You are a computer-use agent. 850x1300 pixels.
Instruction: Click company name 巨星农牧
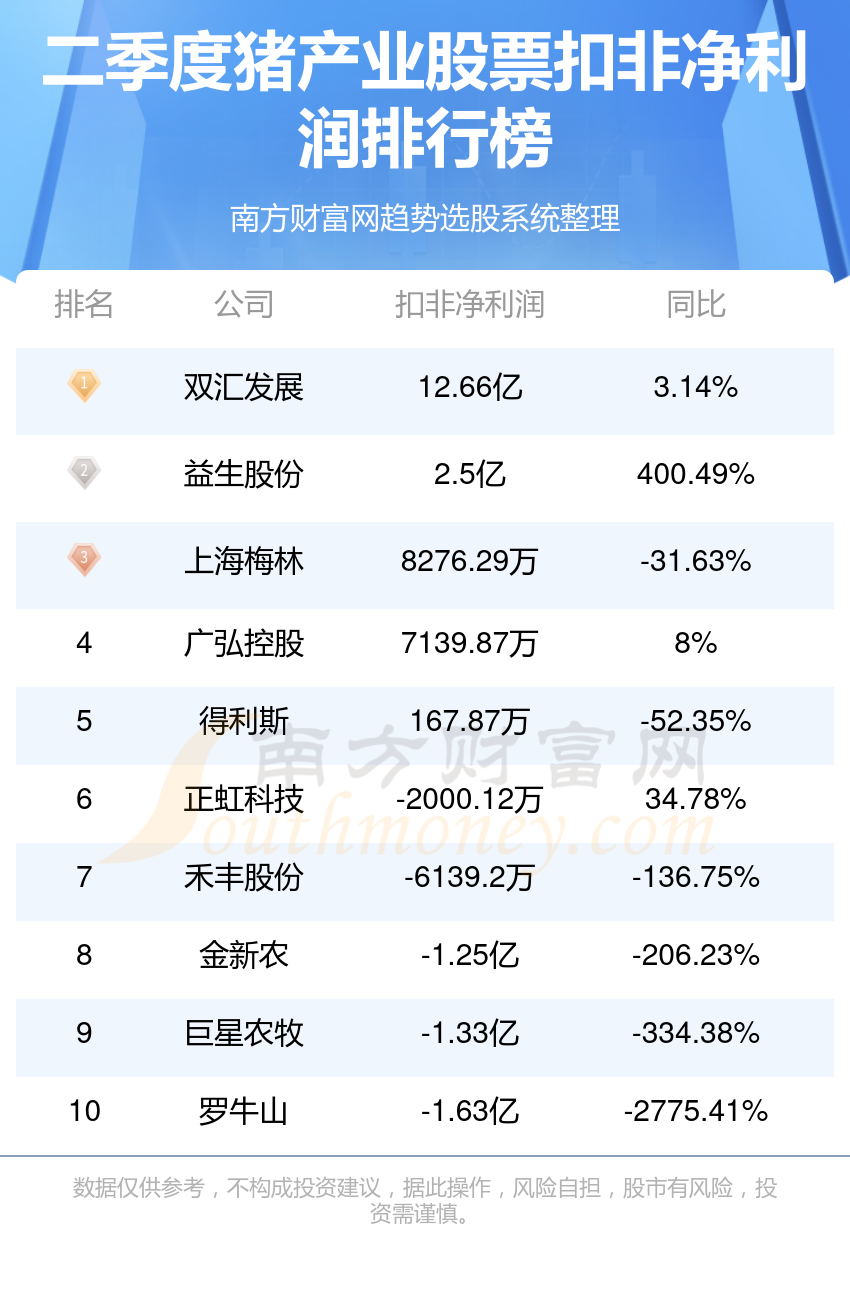244,1033
